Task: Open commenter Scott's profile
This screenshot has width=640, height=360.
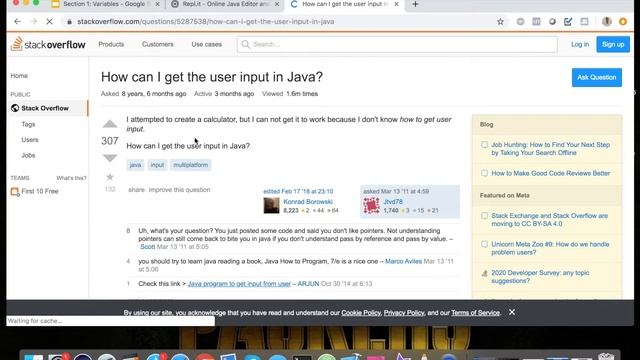Action: pyautogui.click(x=147, y=247)
